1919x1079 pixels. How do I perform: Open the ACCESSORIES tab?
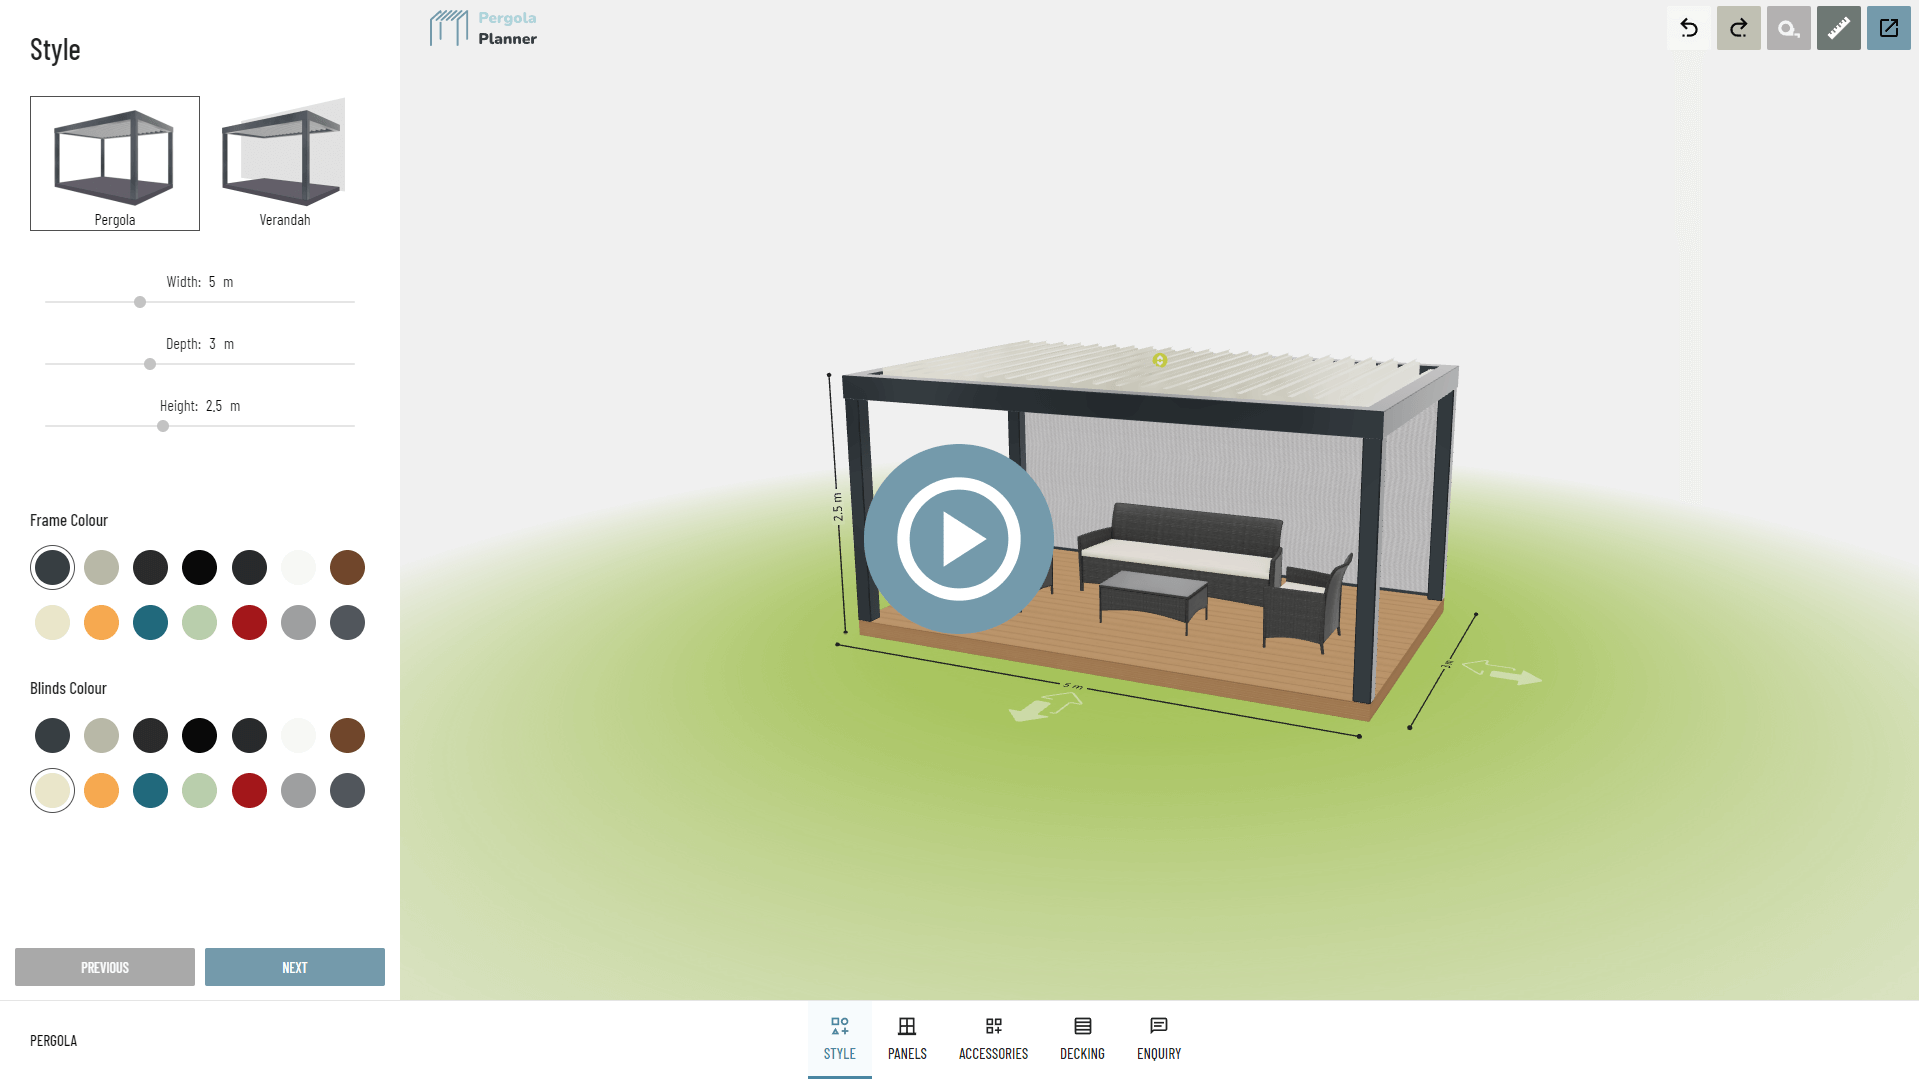click(993, 1040)
